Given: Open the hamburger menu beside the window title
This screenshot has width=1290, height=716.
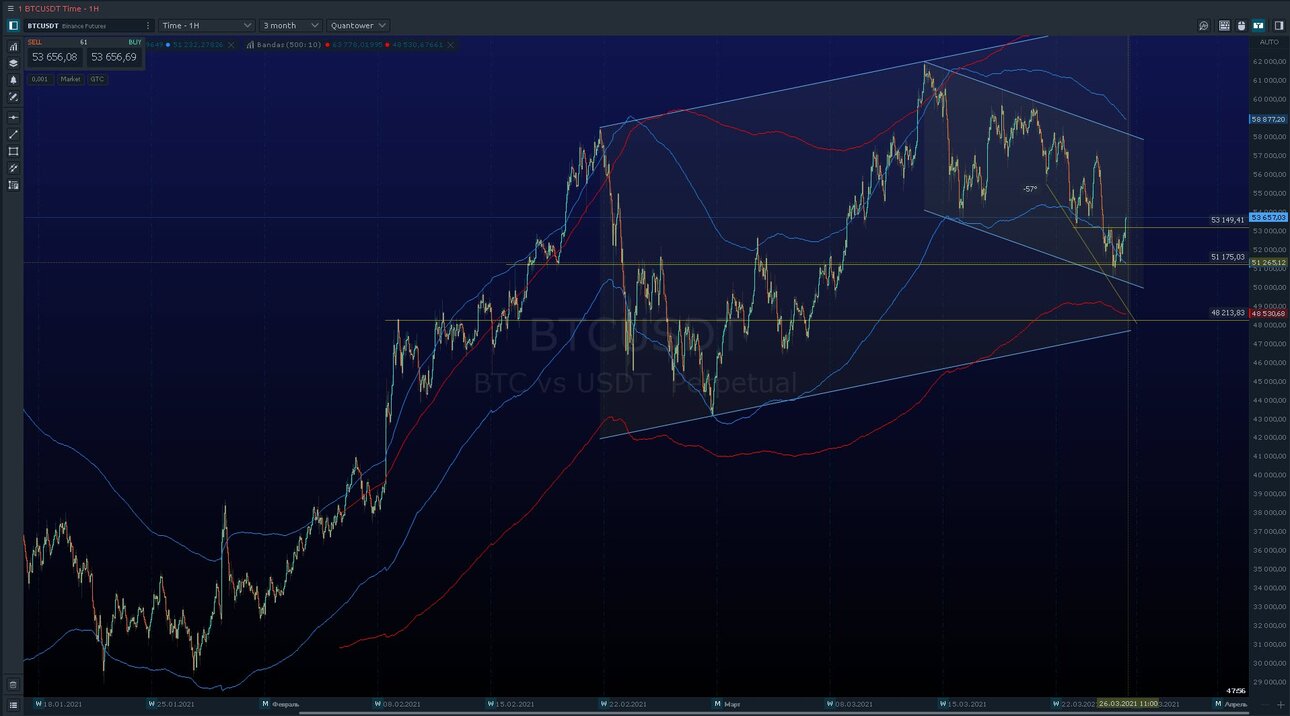Looking at the screenshot, I should click(9, 8).
